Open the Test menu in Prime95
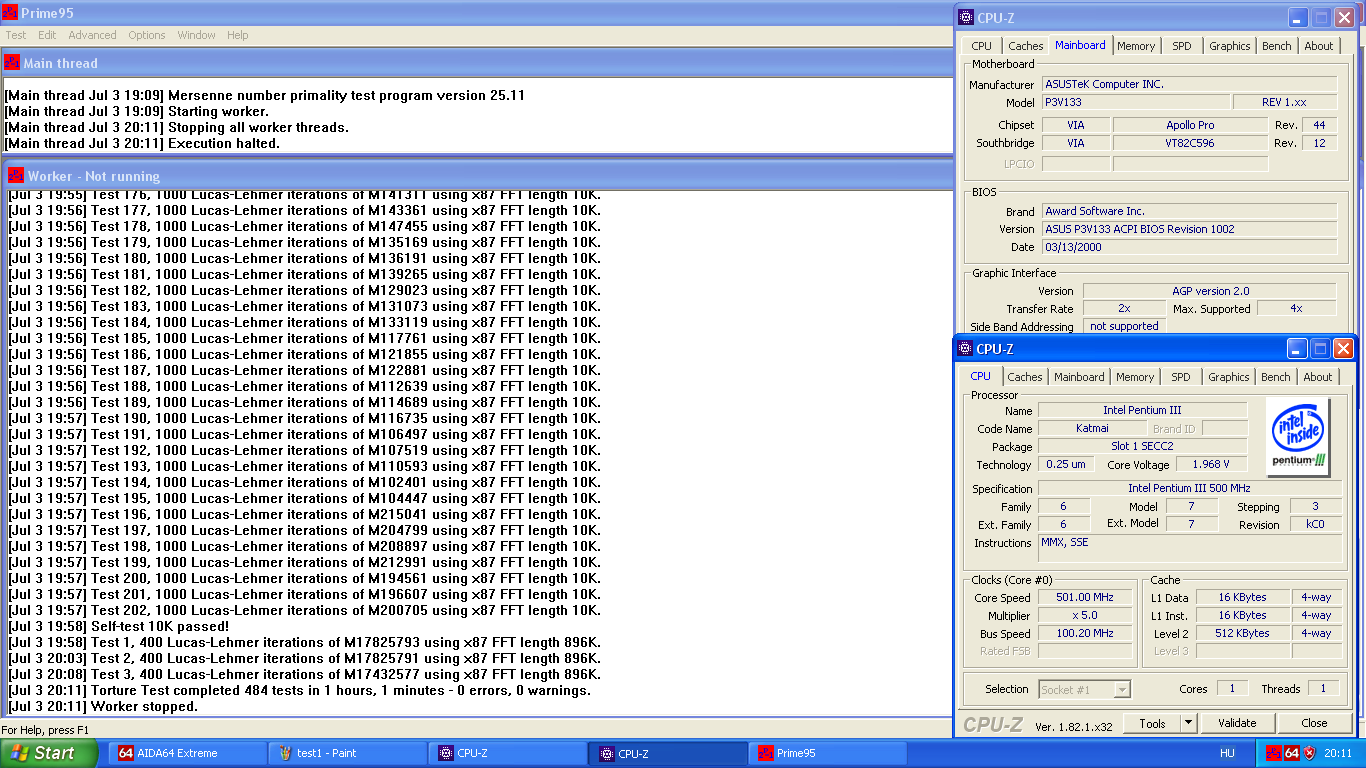Image resolution: width=1366 pixels, height=768 pixels. [16, 35]
